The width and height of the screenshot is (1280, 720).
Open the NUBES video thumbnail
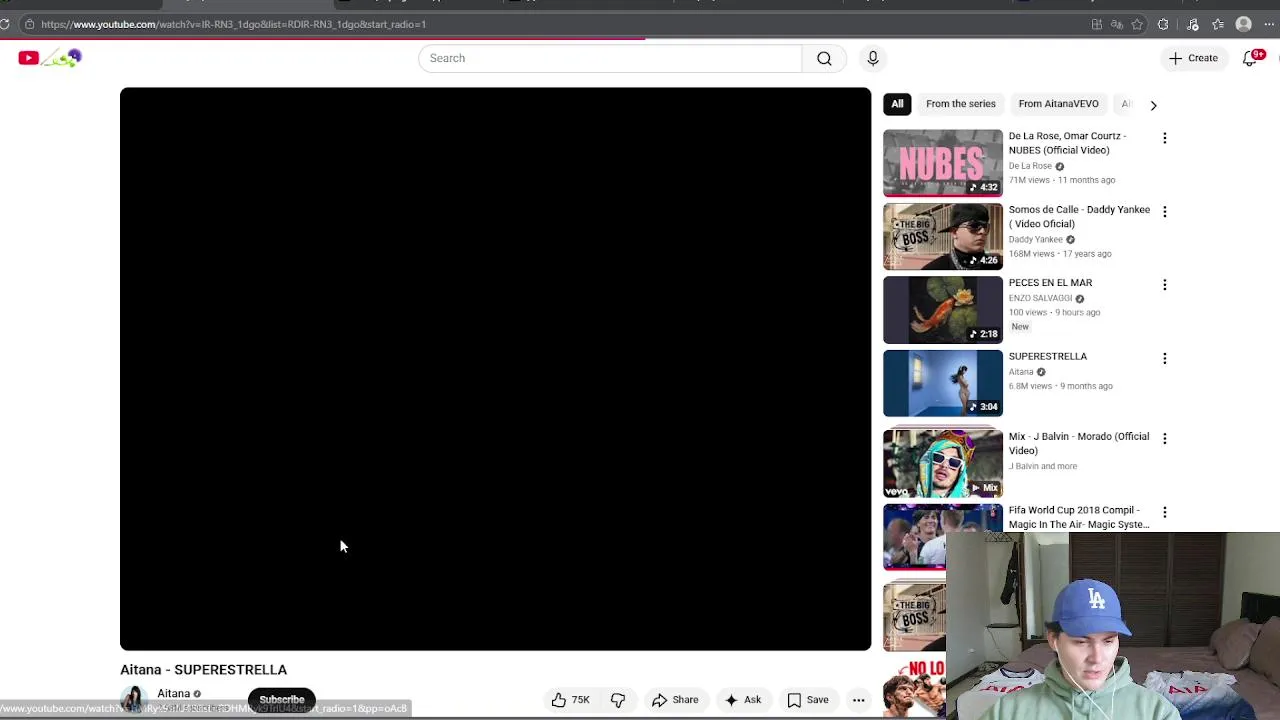tap(942, 163)
